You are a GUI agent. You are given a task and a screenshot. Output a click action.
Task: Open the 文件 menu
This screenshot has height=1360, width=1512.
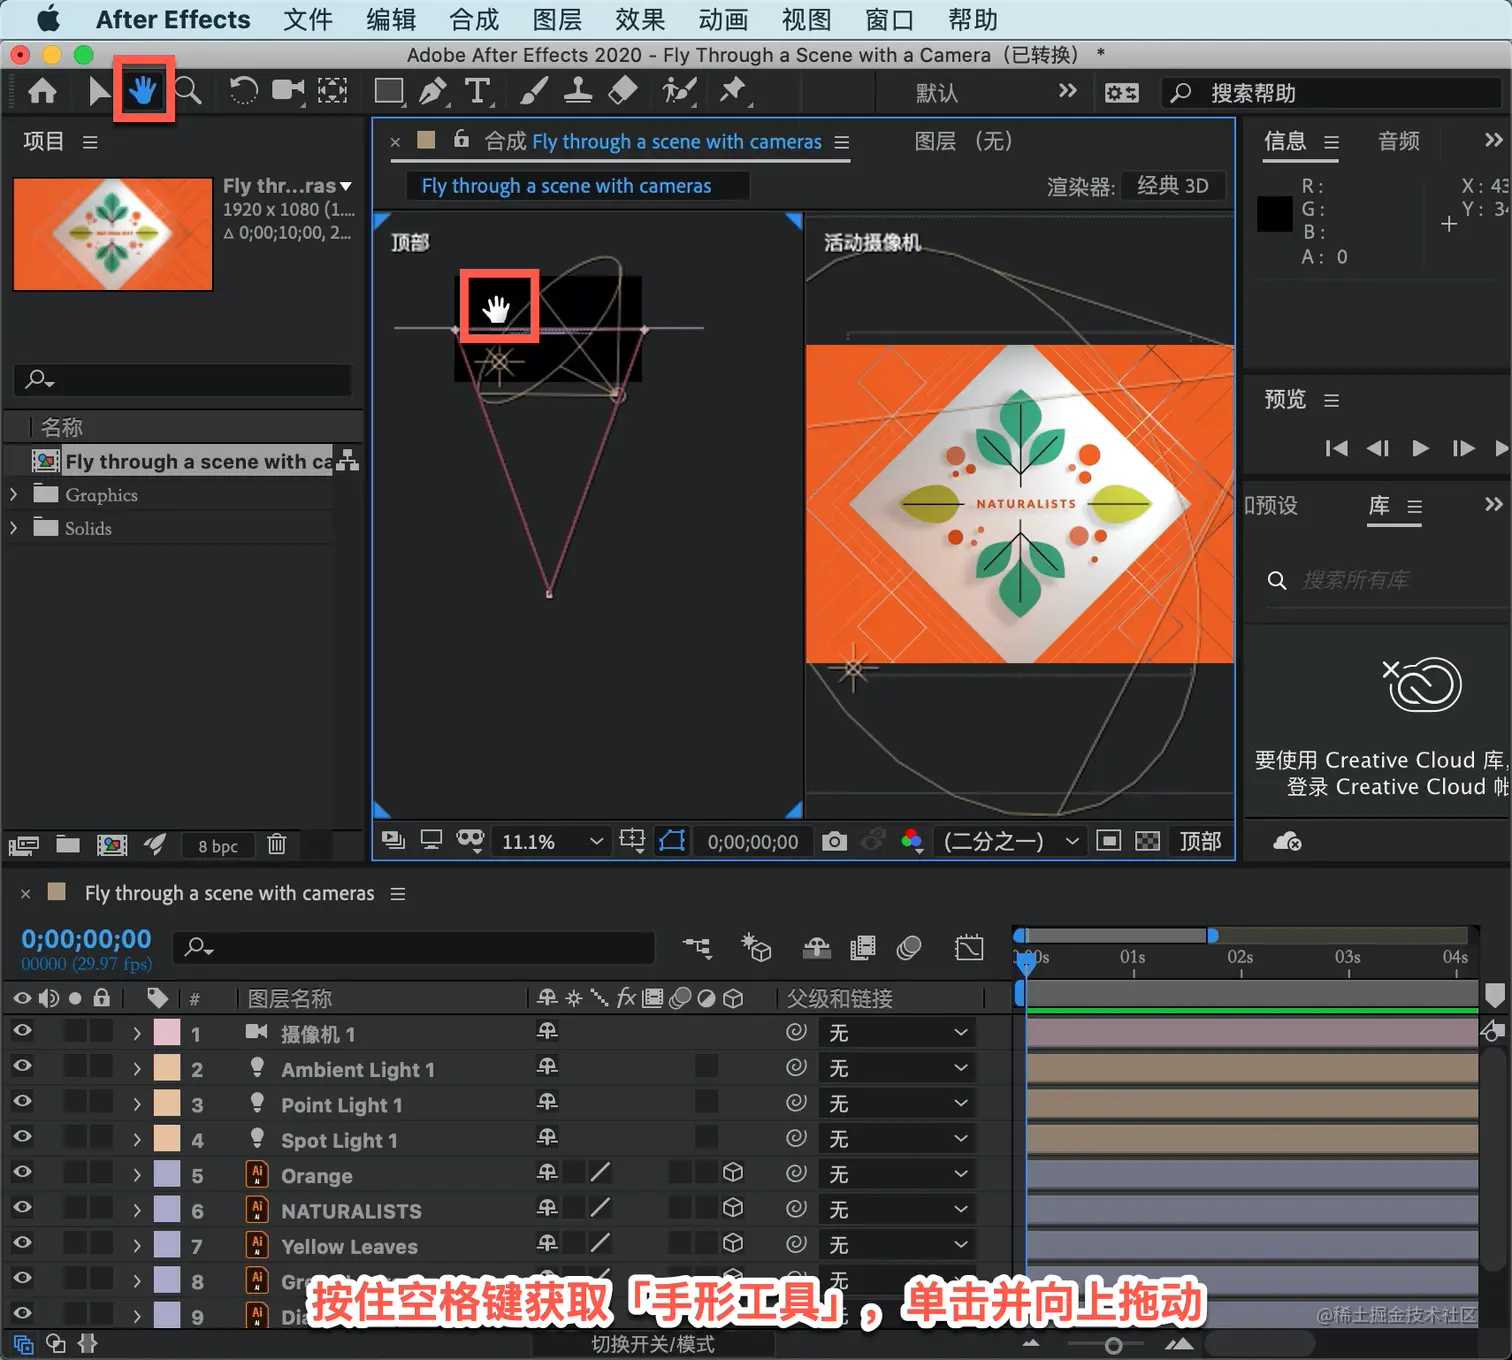[308, 20]
